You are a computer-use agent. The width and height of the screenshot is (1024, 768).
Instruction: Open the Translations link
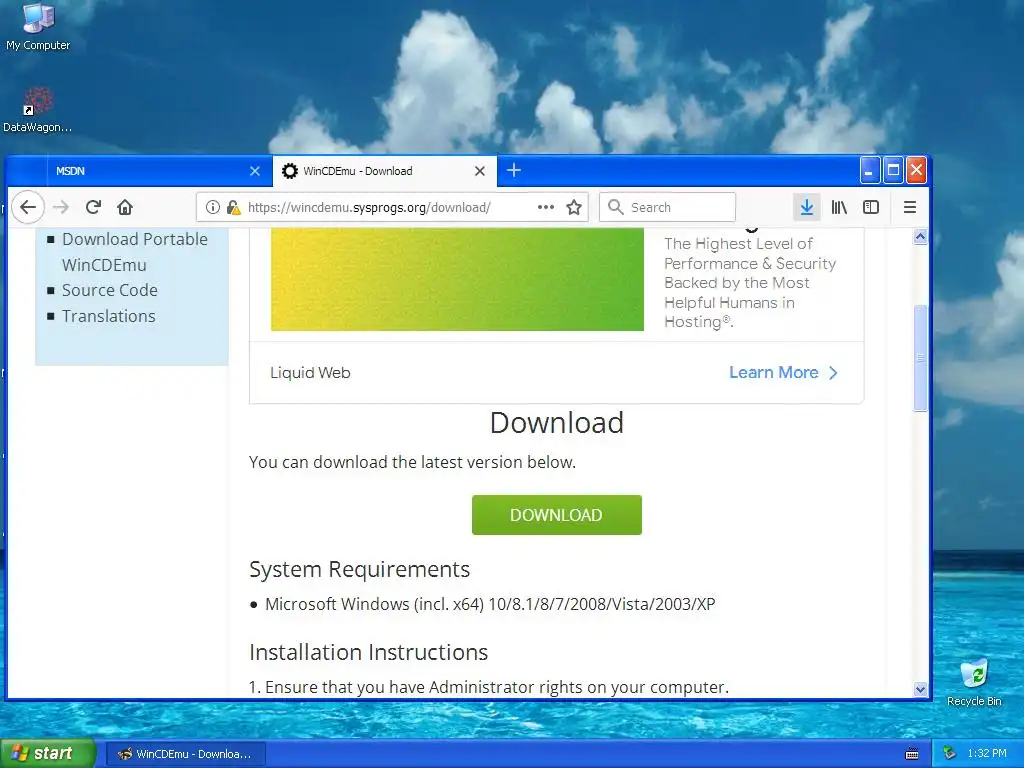tap(108, 316)
